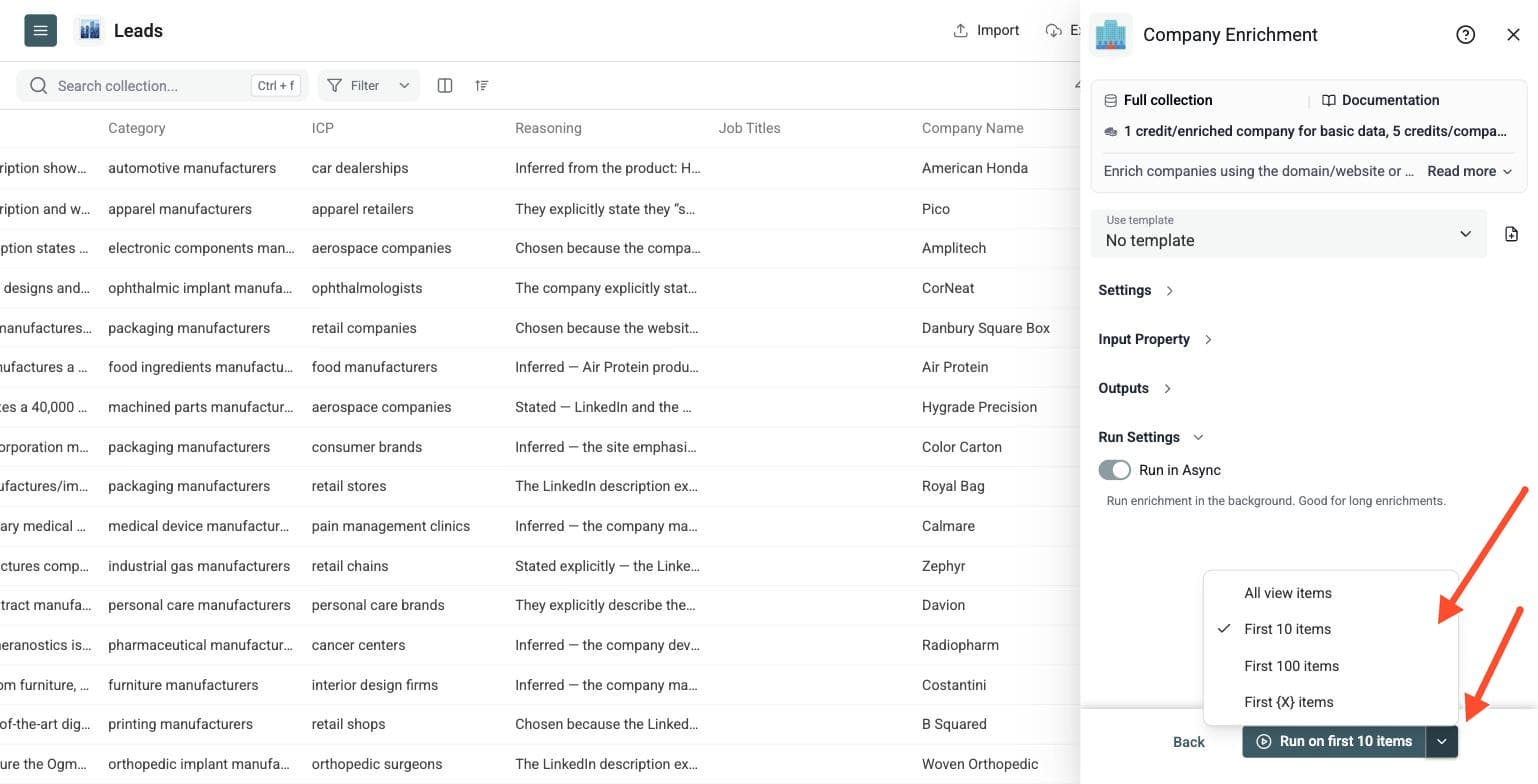
Task: Select First 10 items option
Action: point(1331,629)
